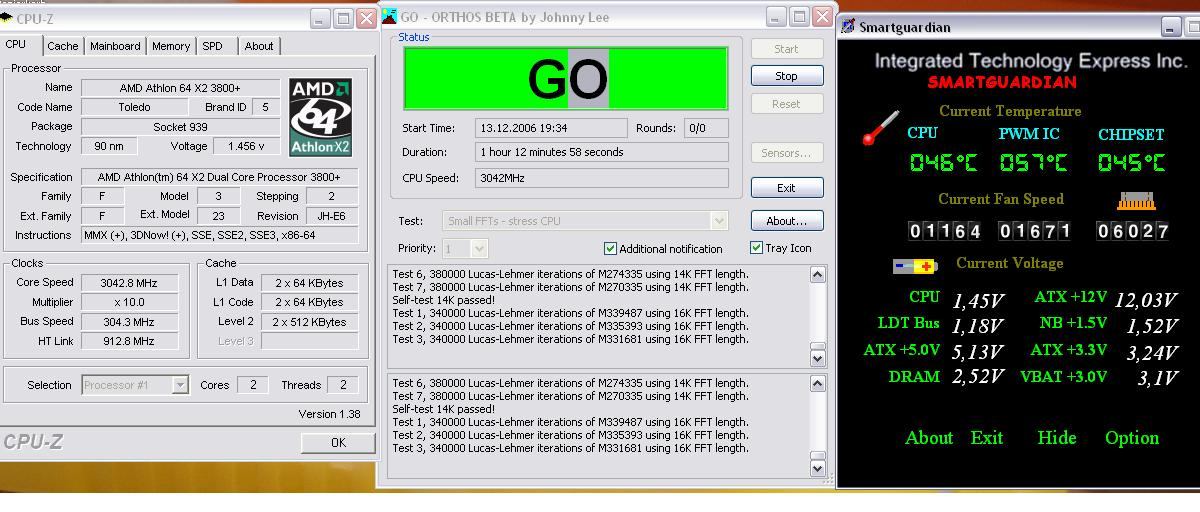Click the orange heatsink fan icon
This screenshot has width=1200, height=512.
1135,201
